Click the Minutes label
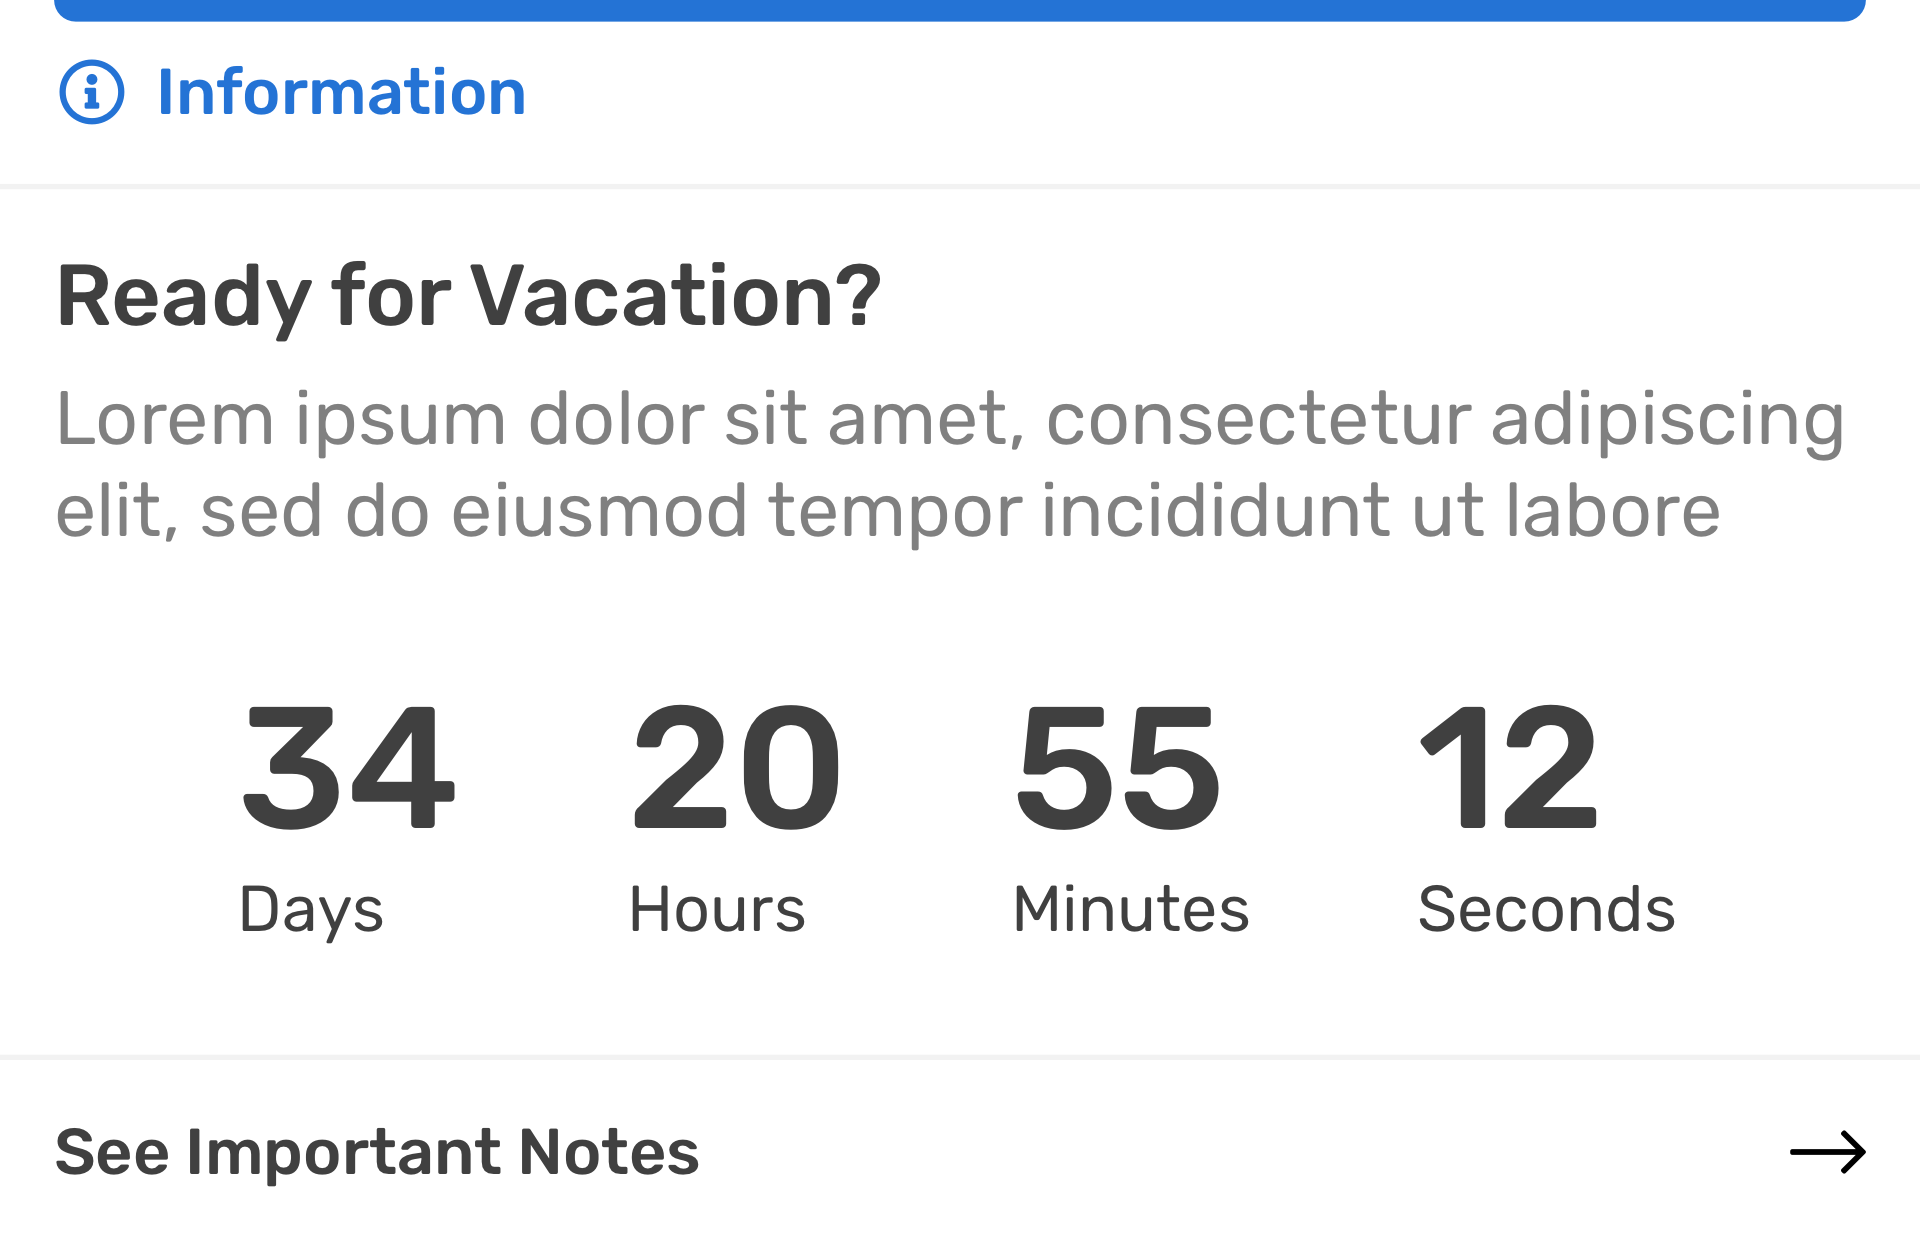1920x1244 pixels. pos(1131,910)
